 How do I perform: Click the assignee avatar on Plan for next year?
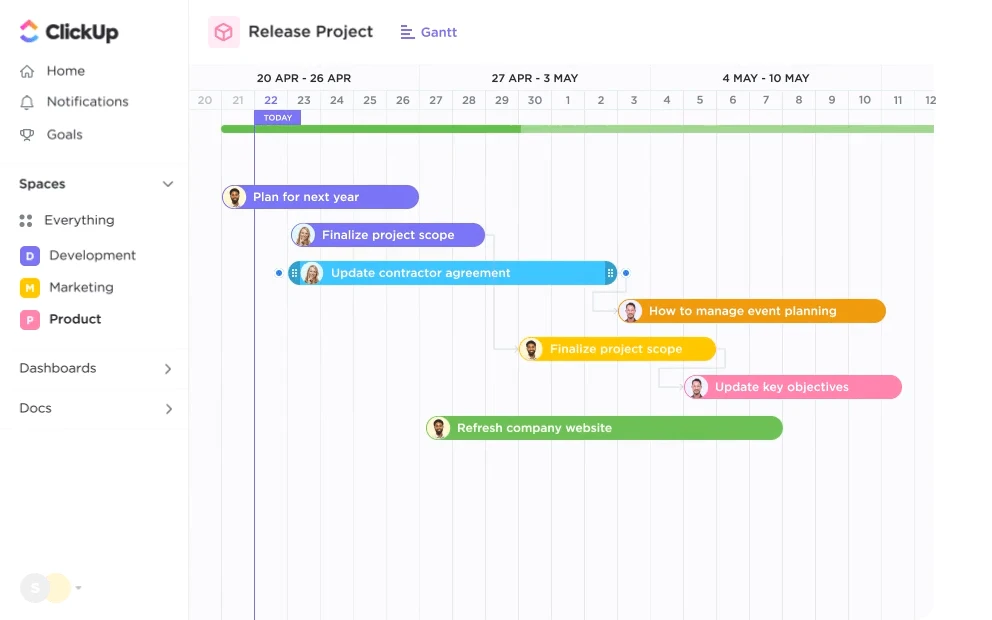point(236,196)
